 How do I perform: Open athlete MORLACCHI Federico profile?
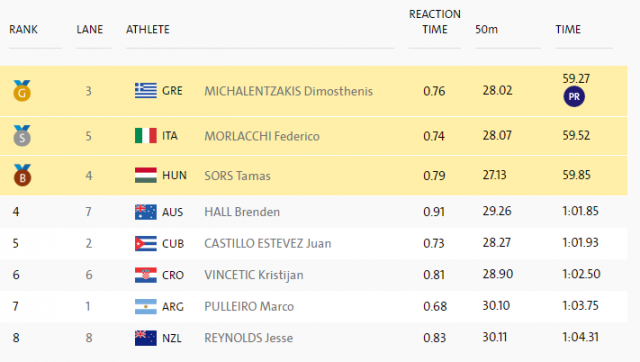(x=262, y=136)
